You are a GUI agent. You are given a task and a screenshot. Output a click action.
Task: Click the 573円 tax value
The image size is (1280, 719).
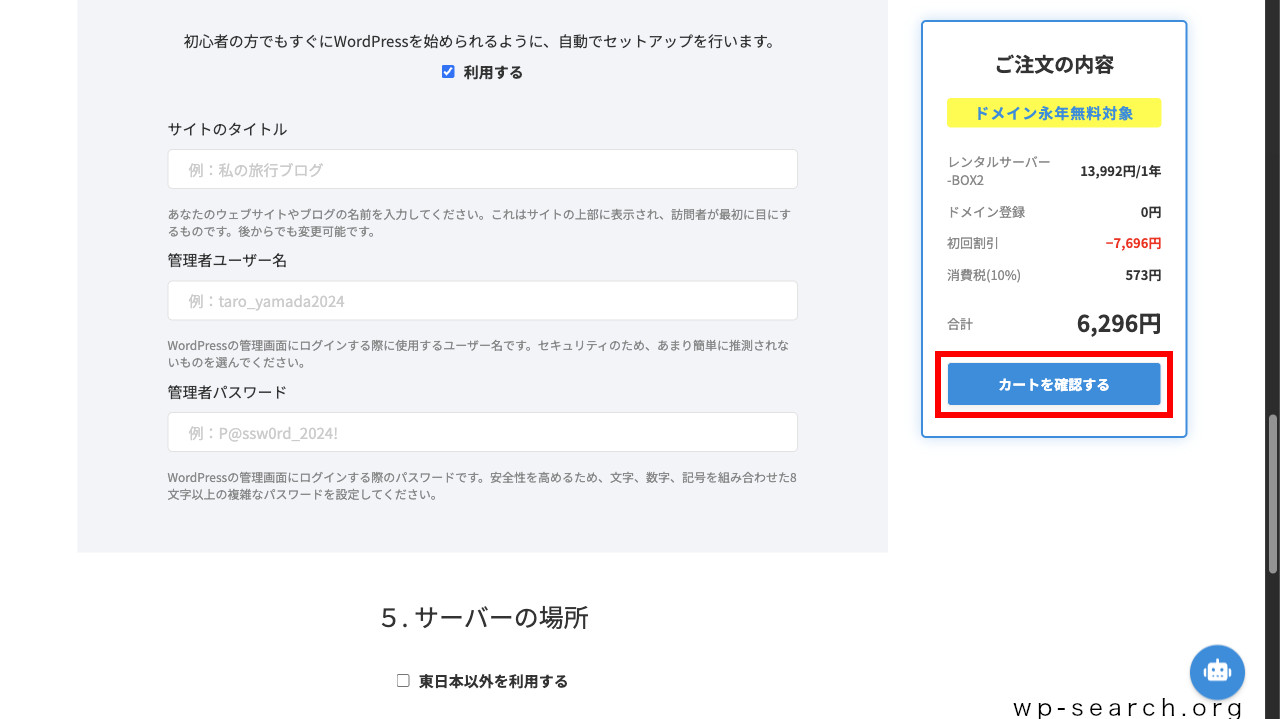tap(1143, 275)
